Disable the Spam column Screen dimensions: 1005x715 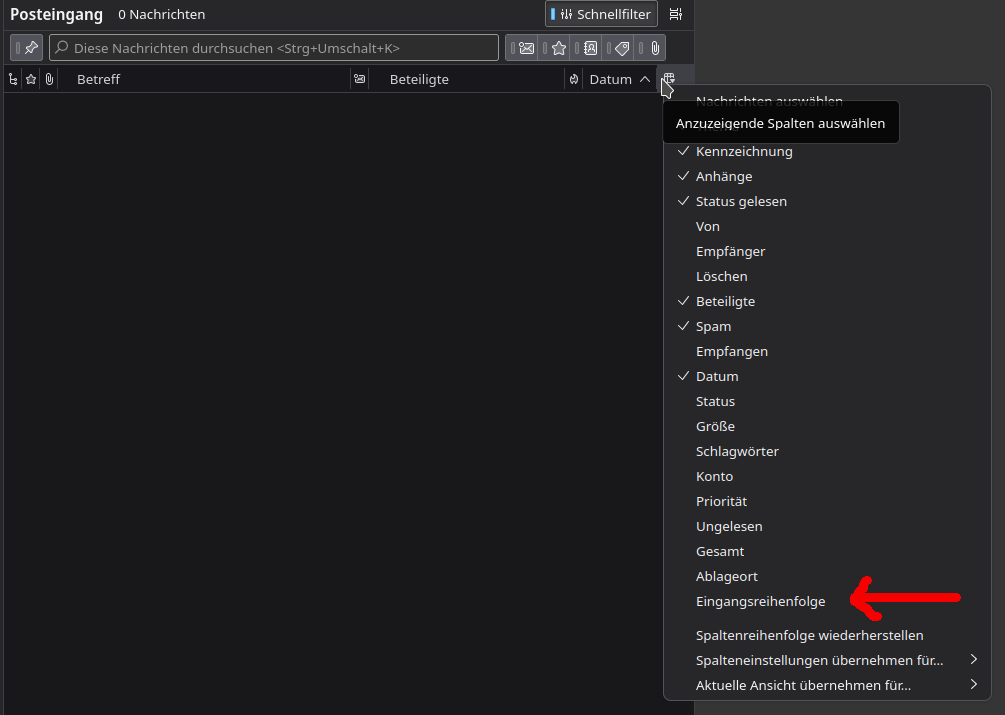coord(713,326)
